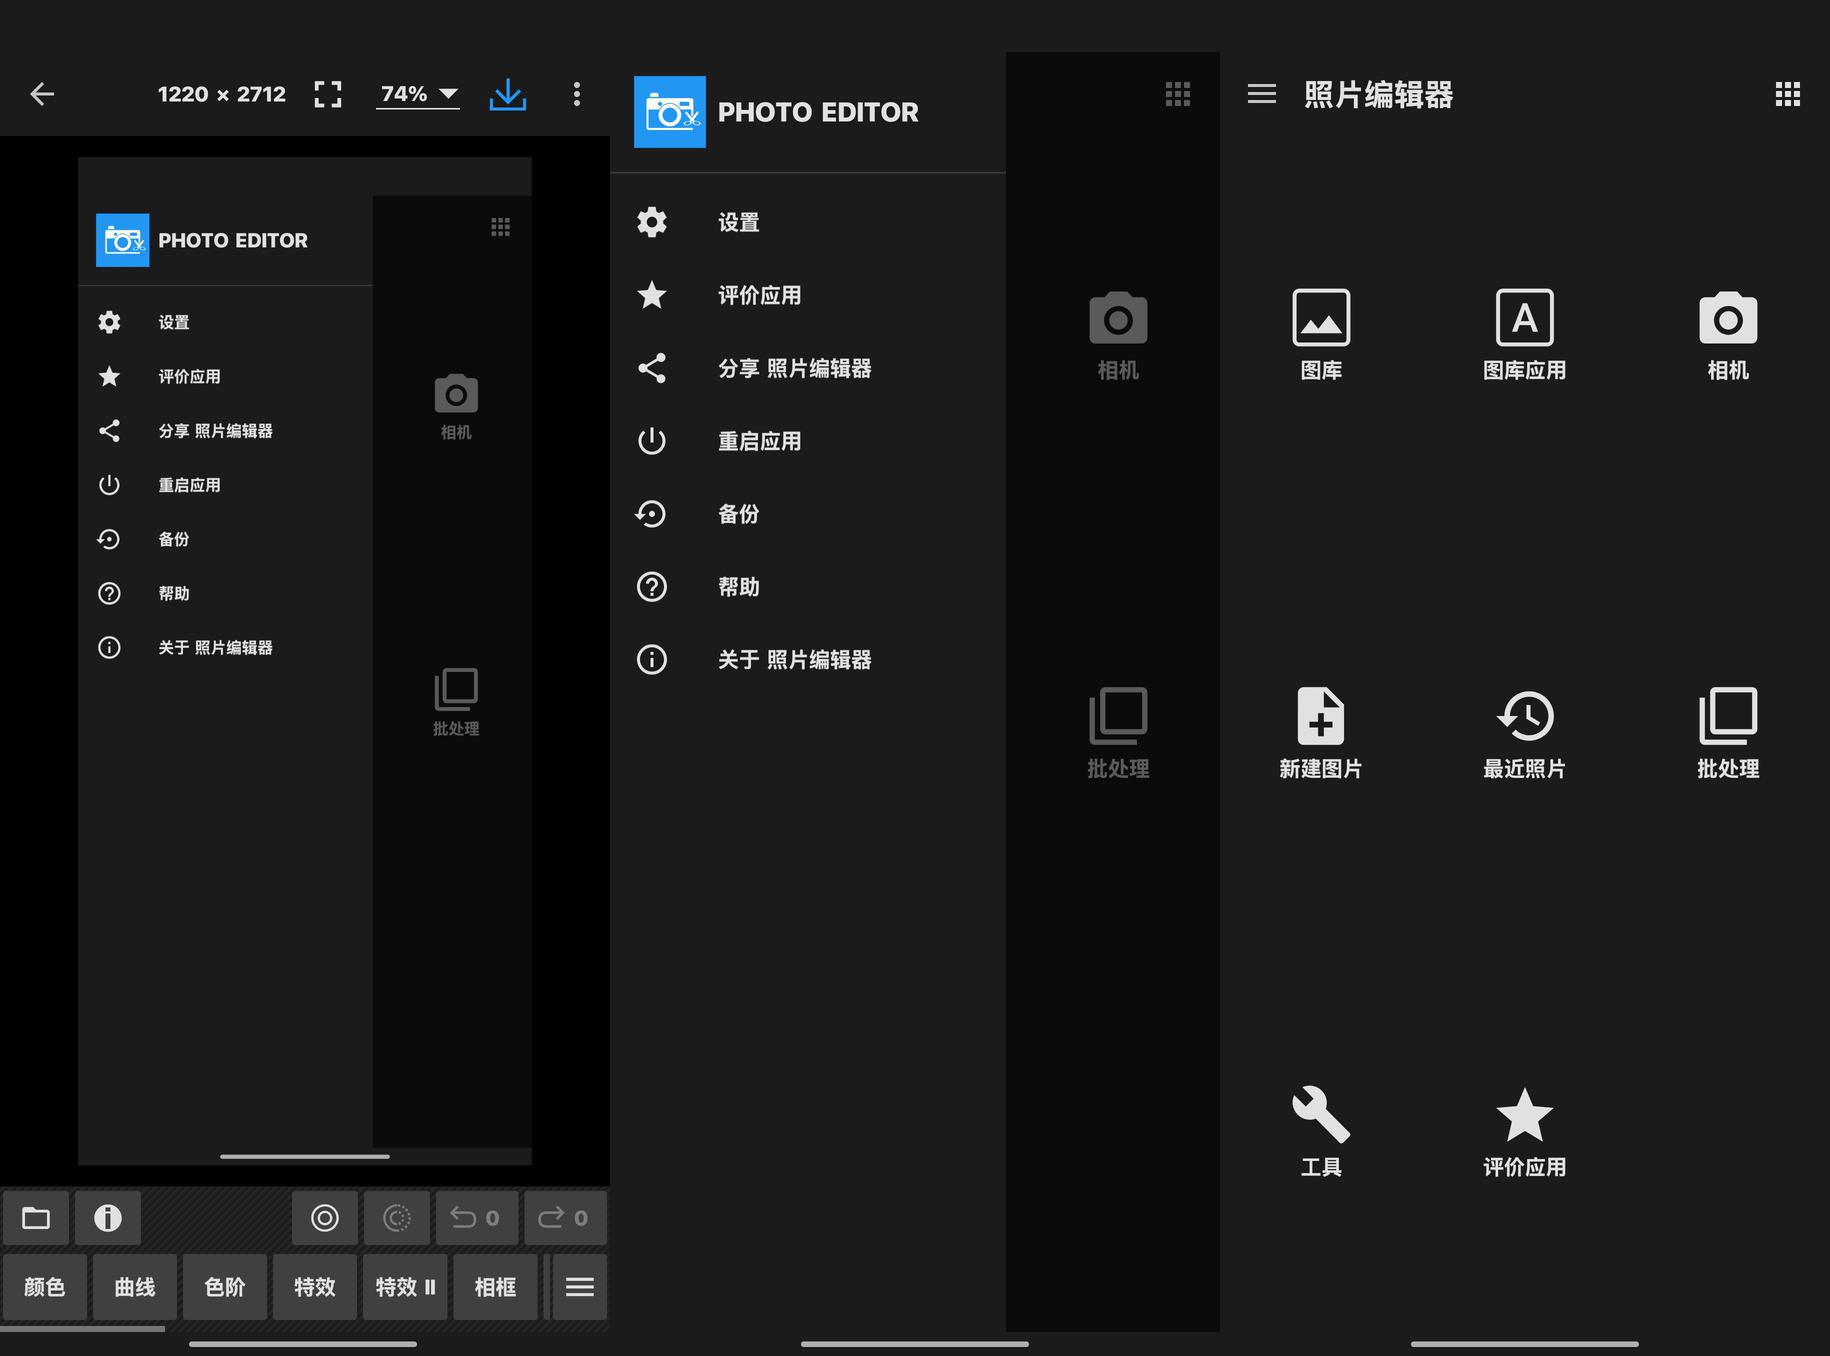Choose 重启应用 in the middle drawer

pyautogui.click(x=808, y=441)
